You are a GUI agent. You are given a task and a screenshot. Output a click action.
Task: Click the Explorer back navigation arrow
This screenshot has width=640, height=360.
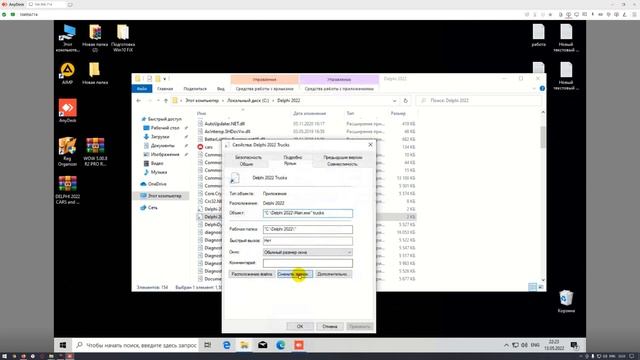point(138,100)
